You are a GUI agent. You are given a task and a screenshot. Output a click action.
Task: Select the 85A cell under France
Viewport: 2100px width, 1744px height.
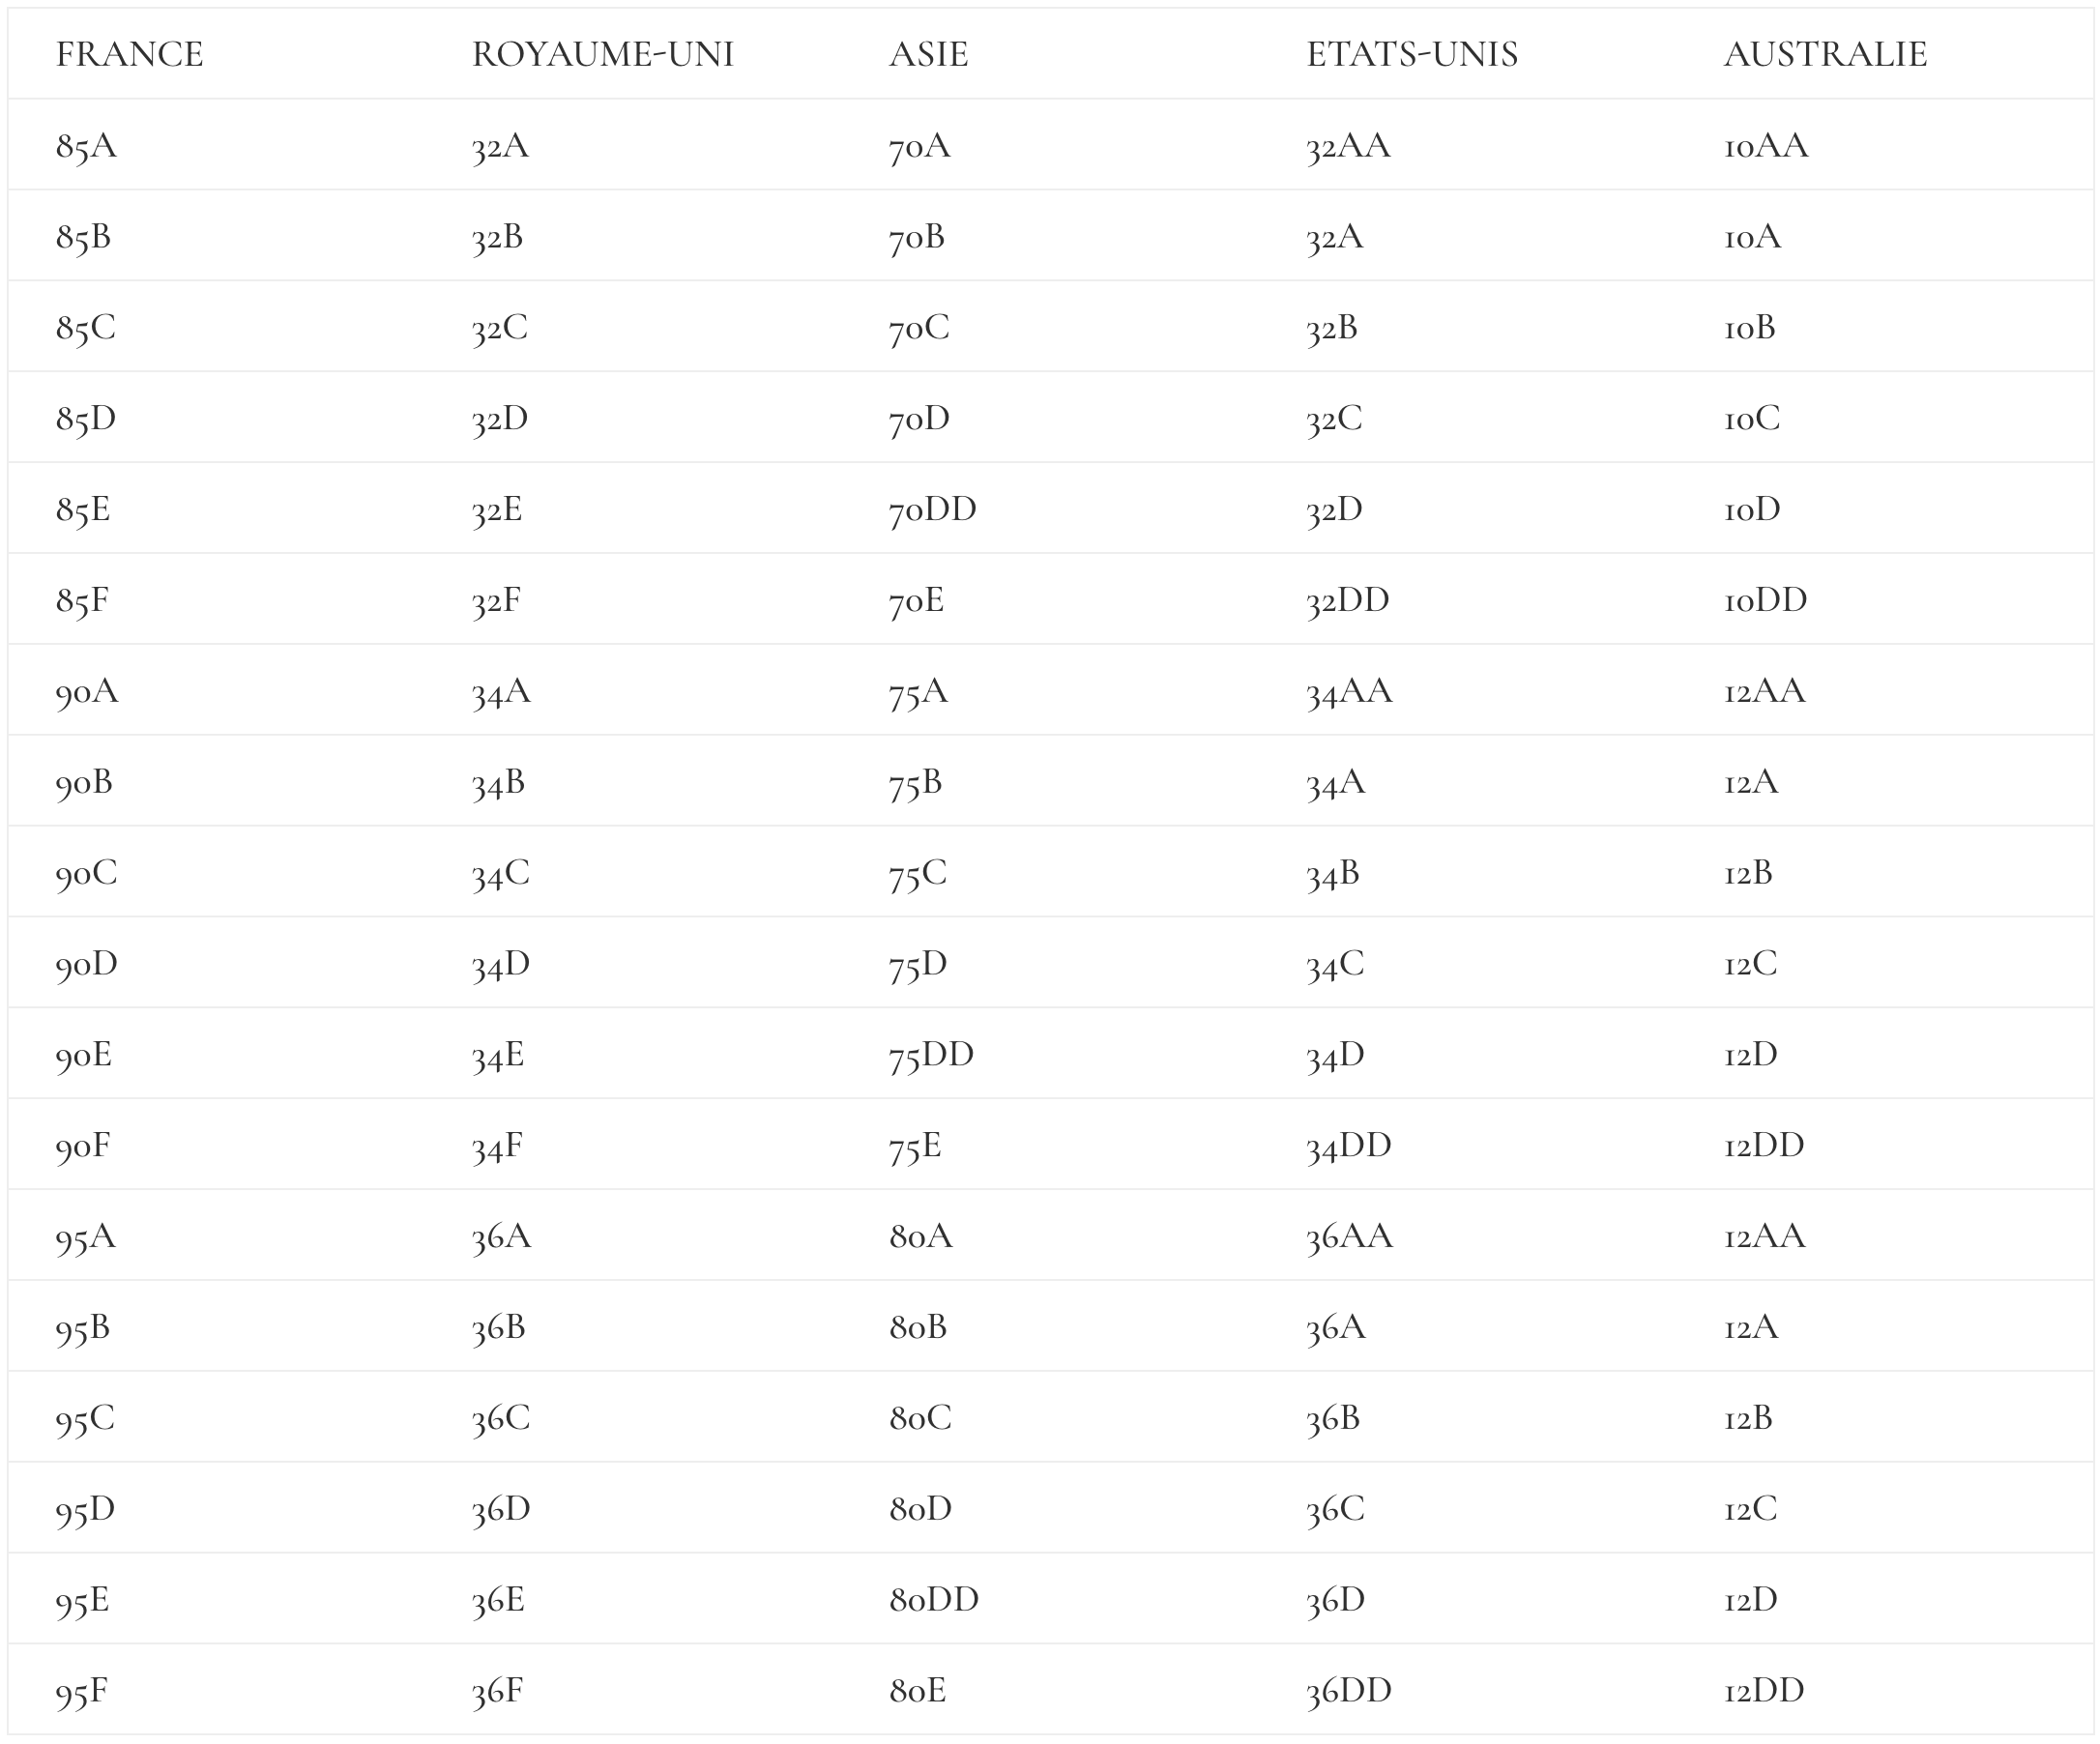pyautogui.click(x=86, y=146)
